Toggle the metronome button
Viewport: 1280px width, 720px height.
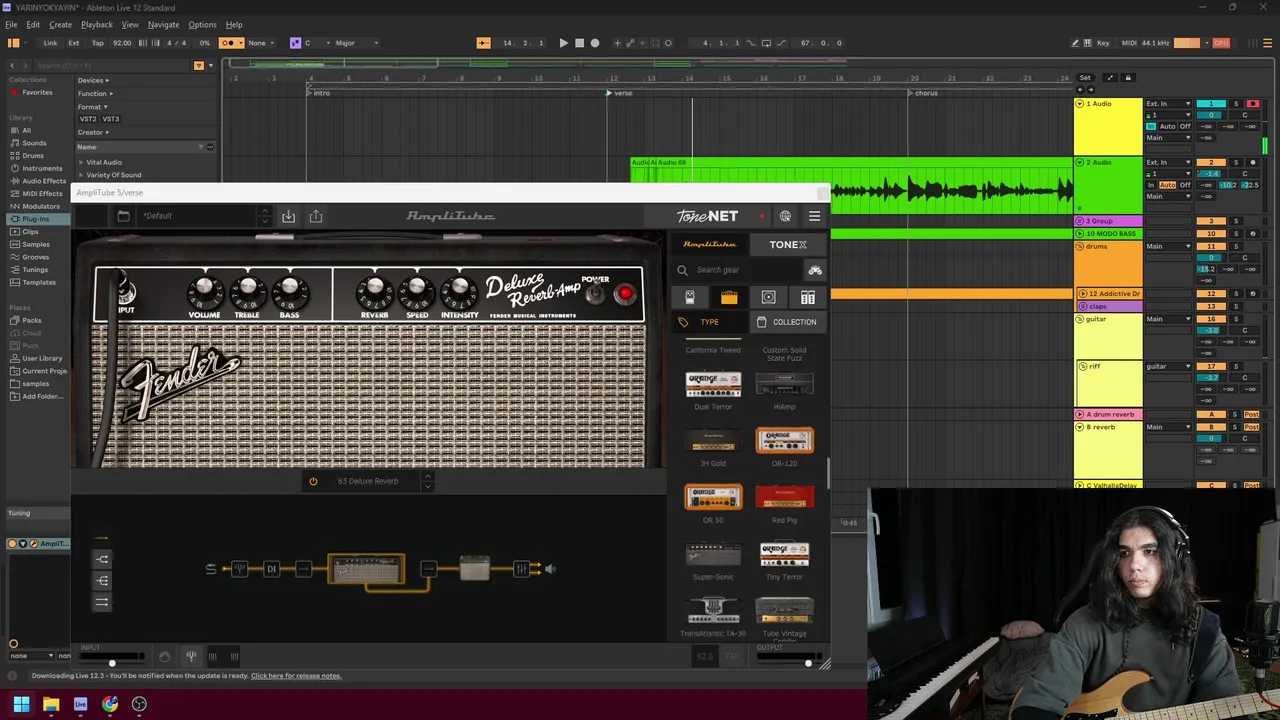pos(232,43)
